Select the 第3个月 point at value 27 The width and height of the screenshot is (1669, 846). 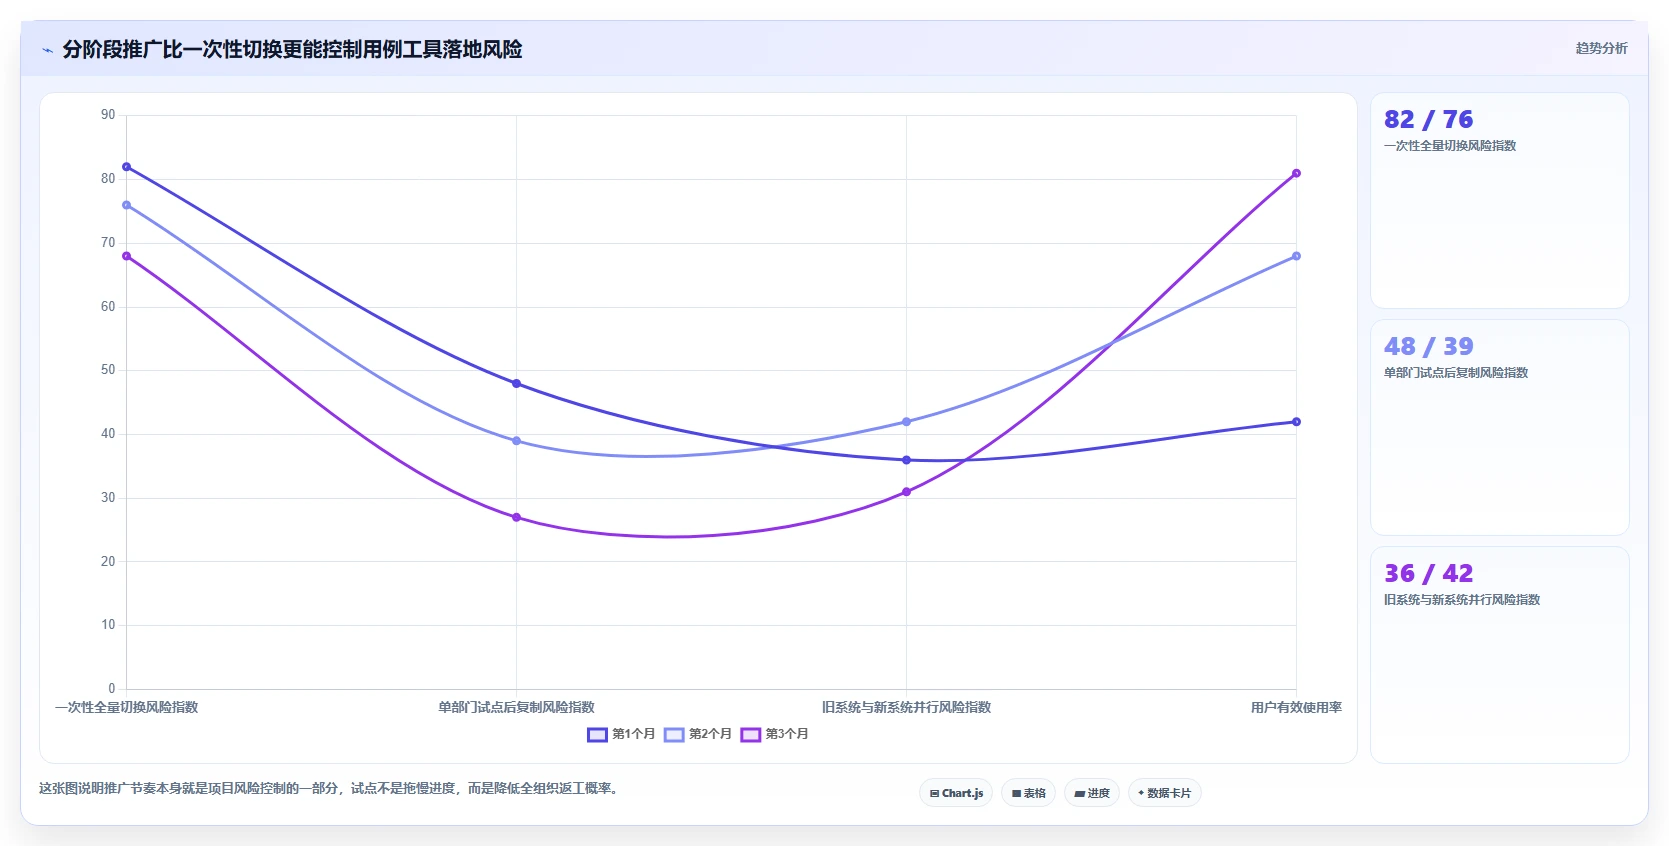[516, 517]
